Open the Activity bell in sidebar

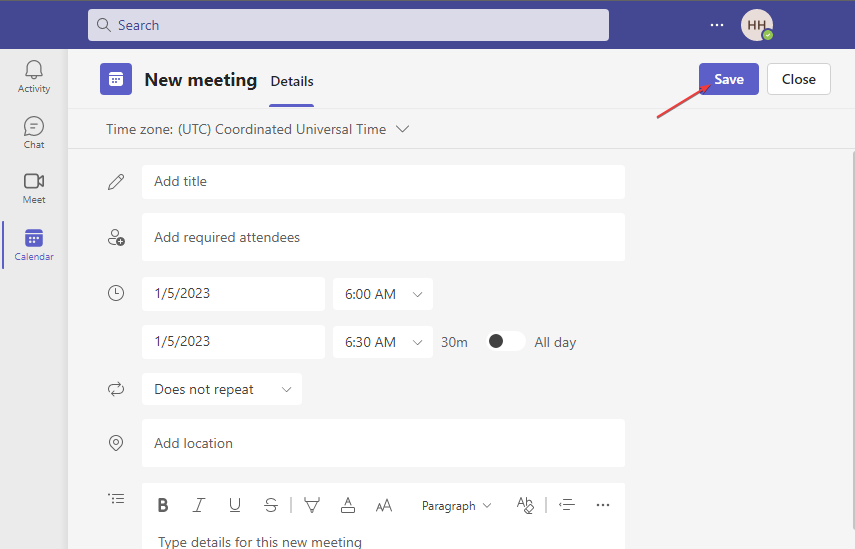(x=34, y=77)
